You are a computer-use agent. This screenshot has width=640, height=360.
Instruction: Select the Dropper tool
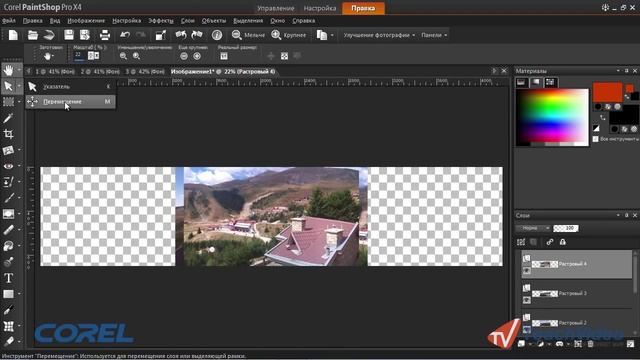tap(8, 118)
